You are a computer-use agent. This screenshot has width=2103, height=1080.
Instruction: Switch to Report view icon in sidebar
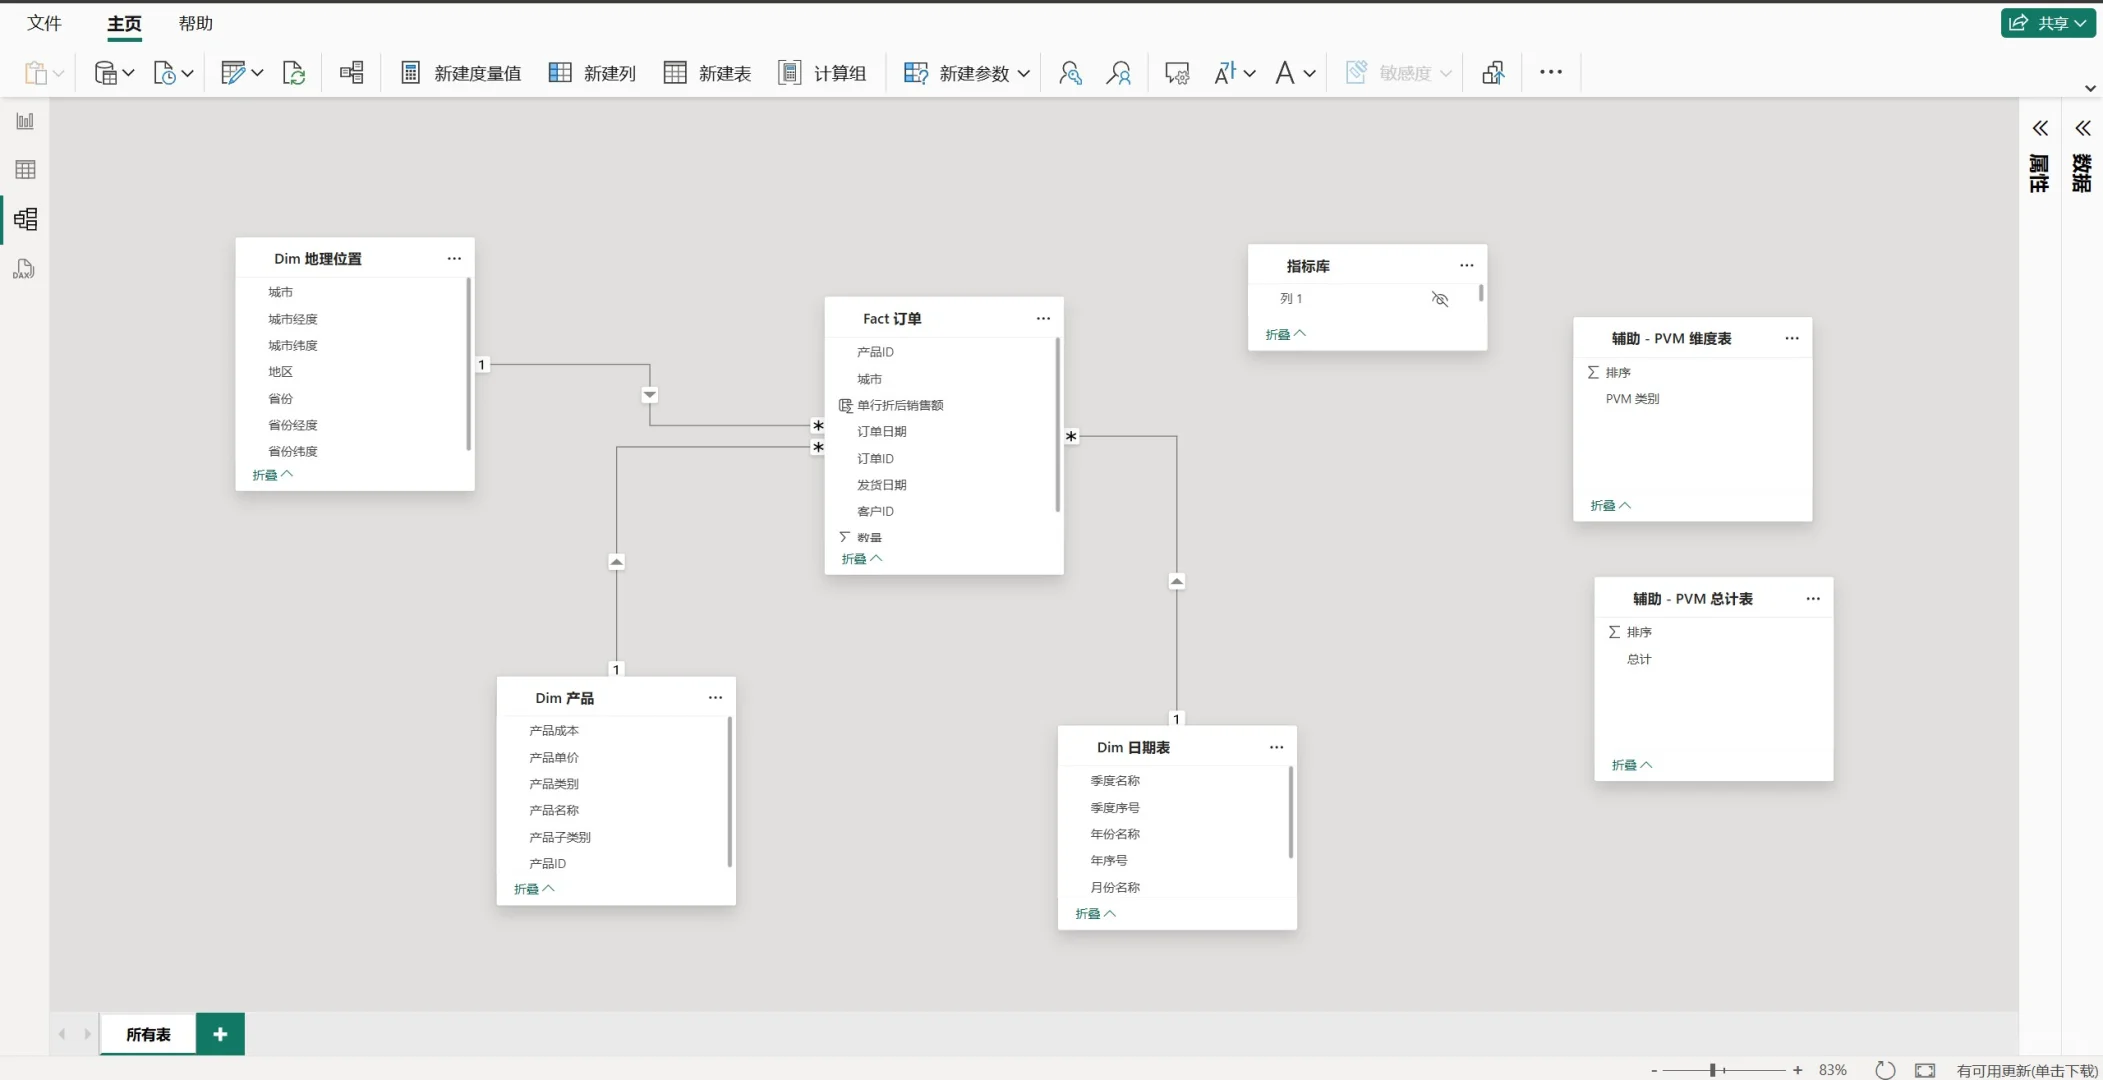click(x=25, y=121)
